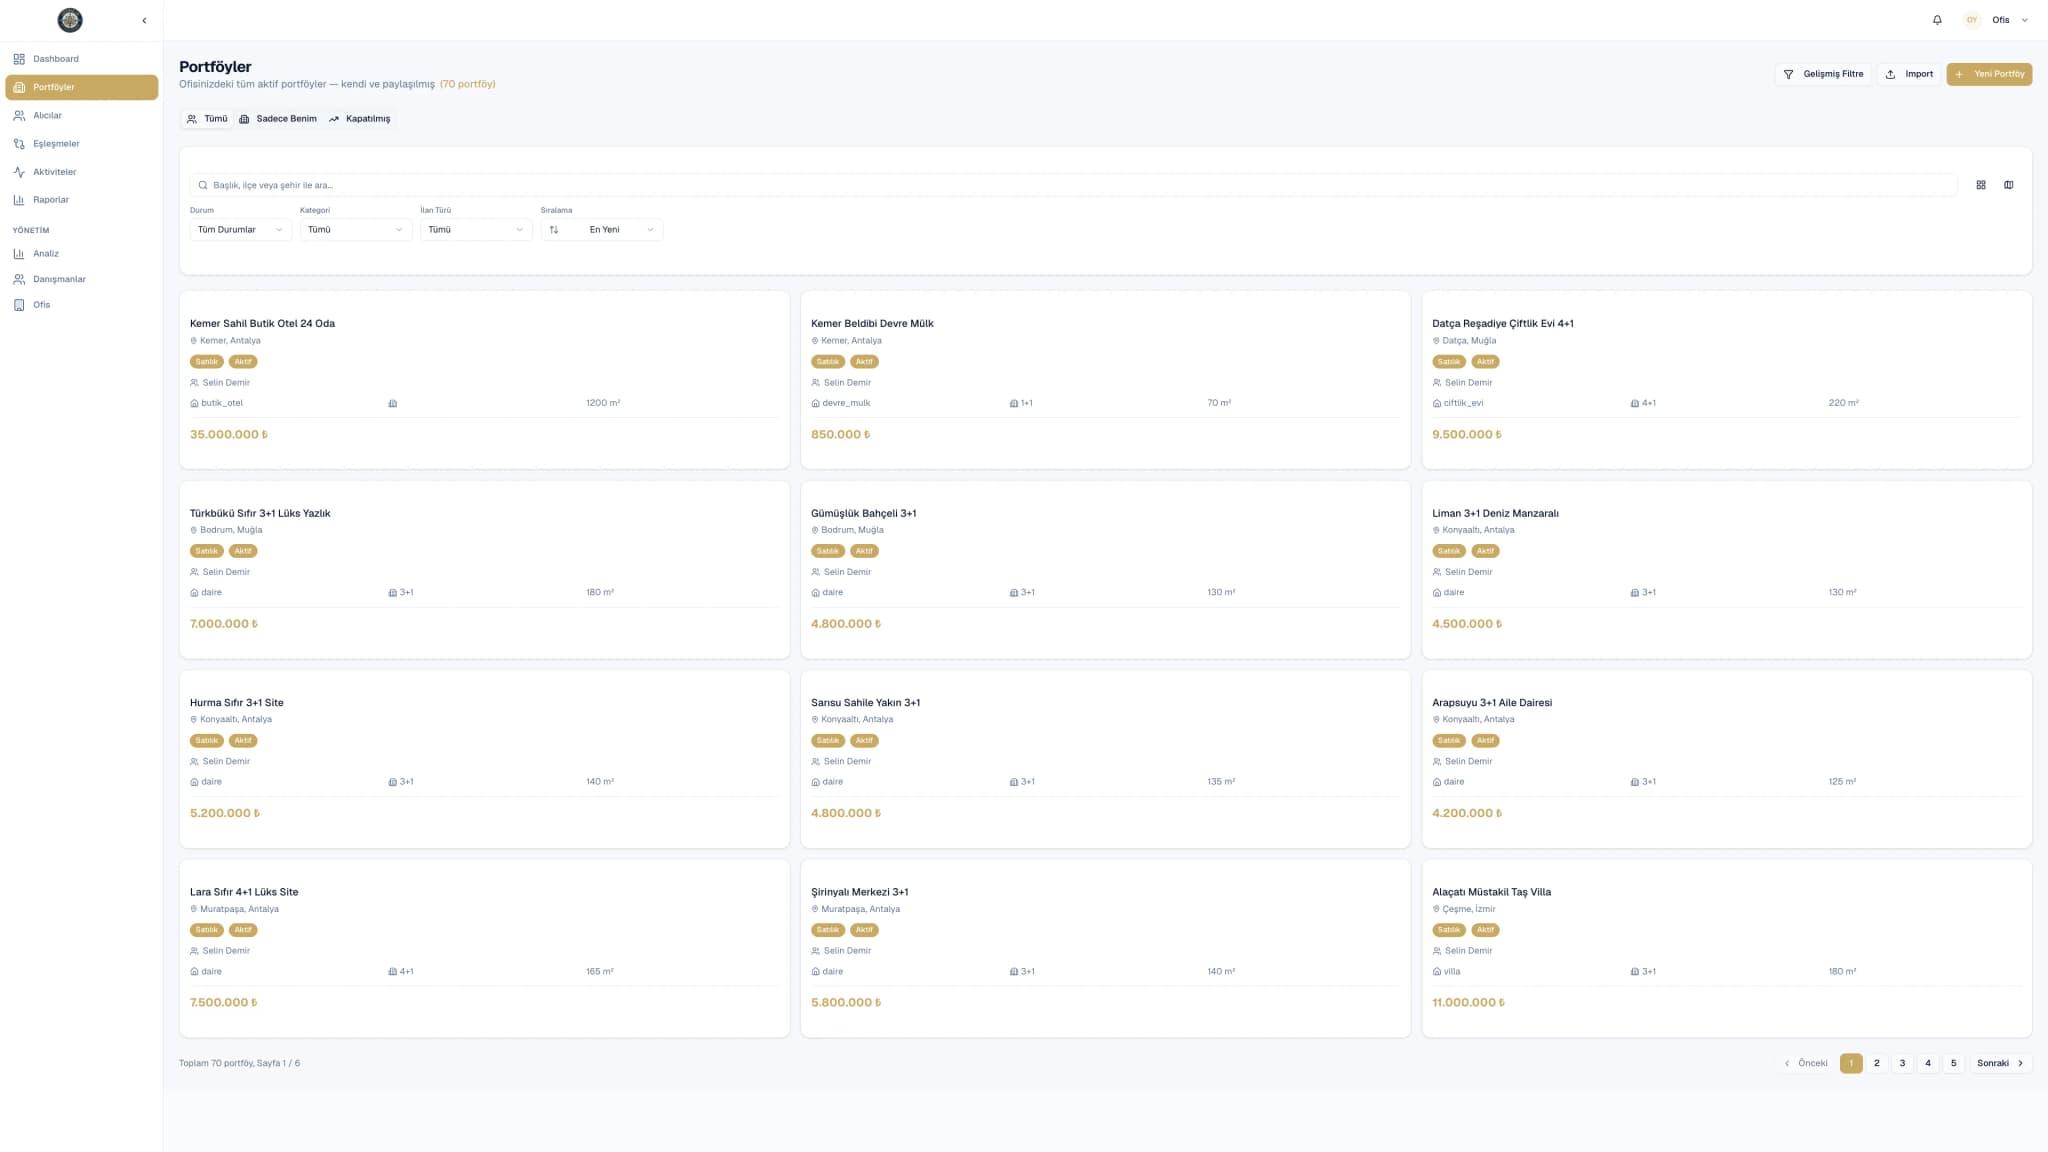Go to the Sonraki page
This screenshot has width=2048, height=1152.
coord(2000,1063)
